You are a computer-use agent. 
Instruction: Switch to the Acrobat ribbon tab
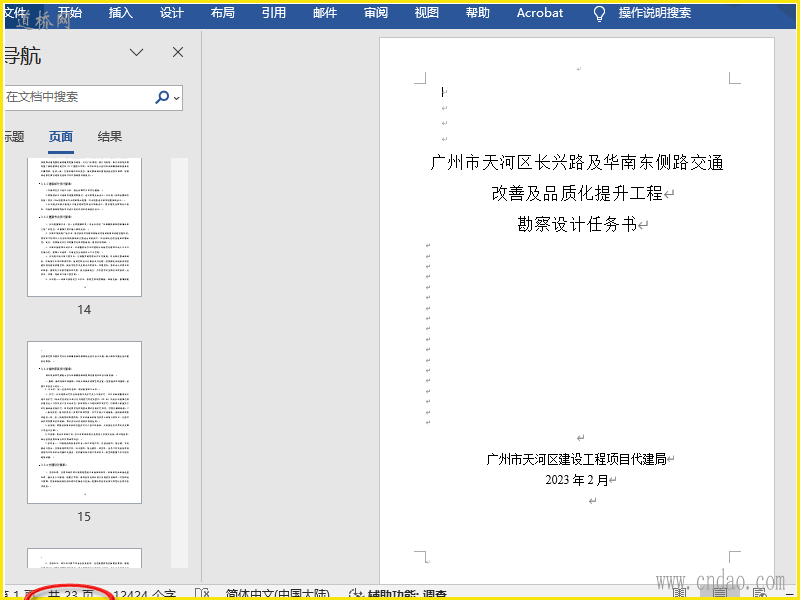(x=540, y=13)
